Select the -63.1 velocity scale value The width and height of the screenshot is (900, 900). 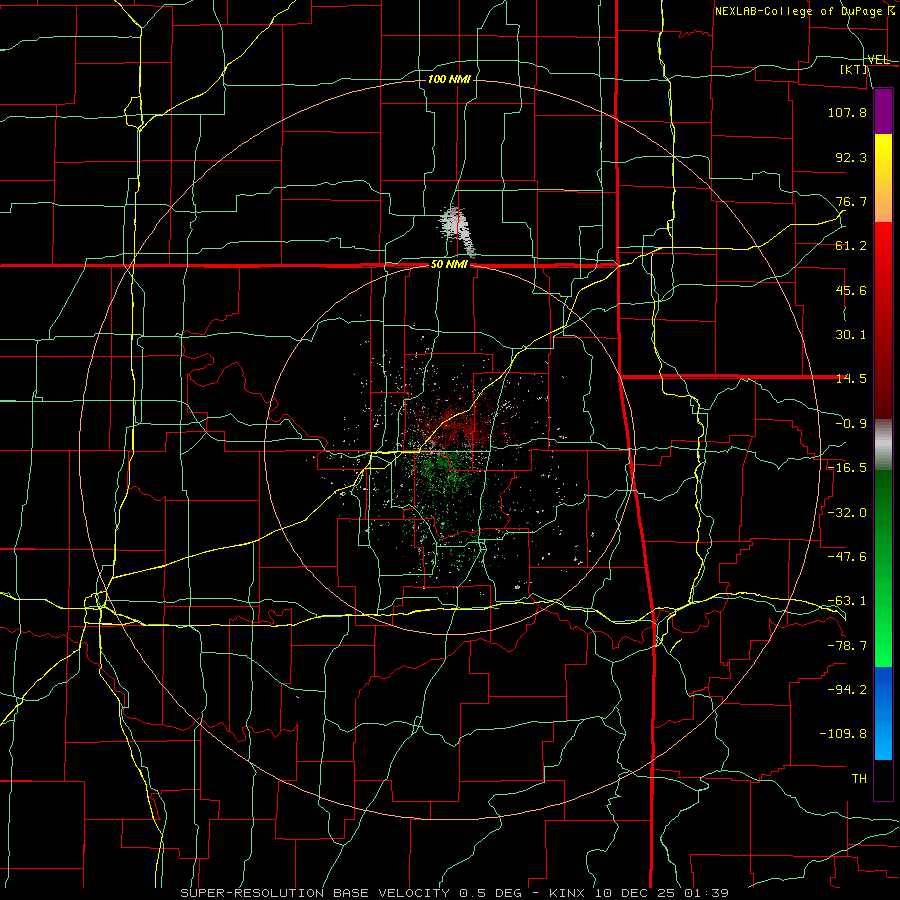(x=847, y=601)
